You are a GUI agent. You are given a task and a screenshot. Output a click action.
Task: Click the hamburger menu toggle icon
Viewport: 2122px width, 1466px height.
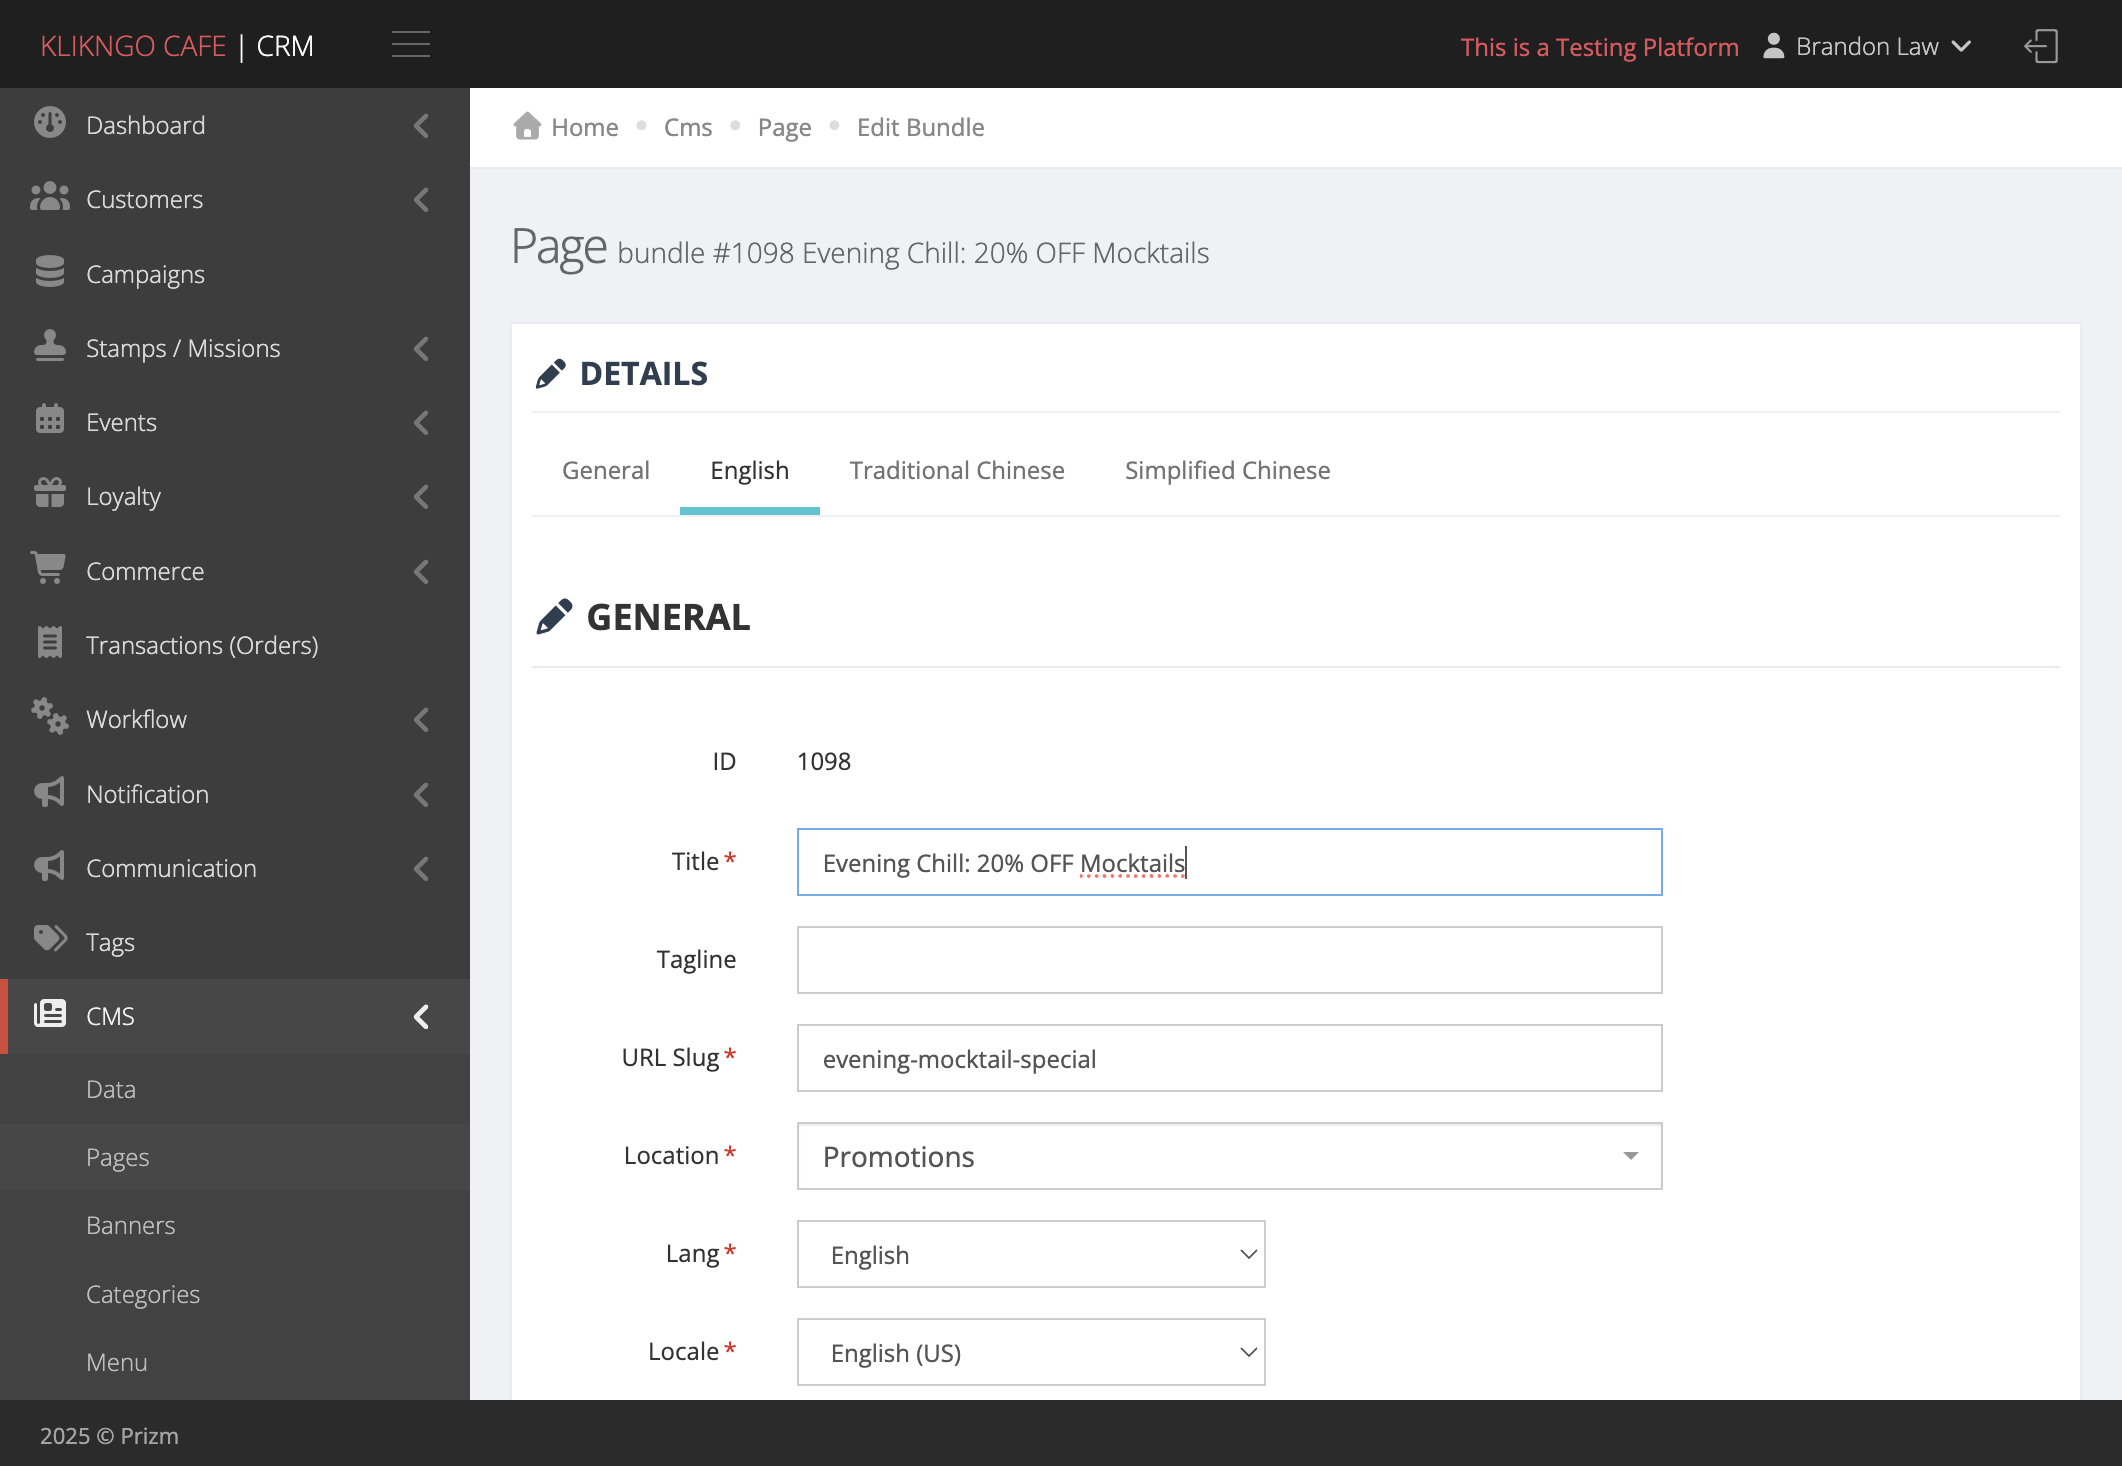(410, 45)
